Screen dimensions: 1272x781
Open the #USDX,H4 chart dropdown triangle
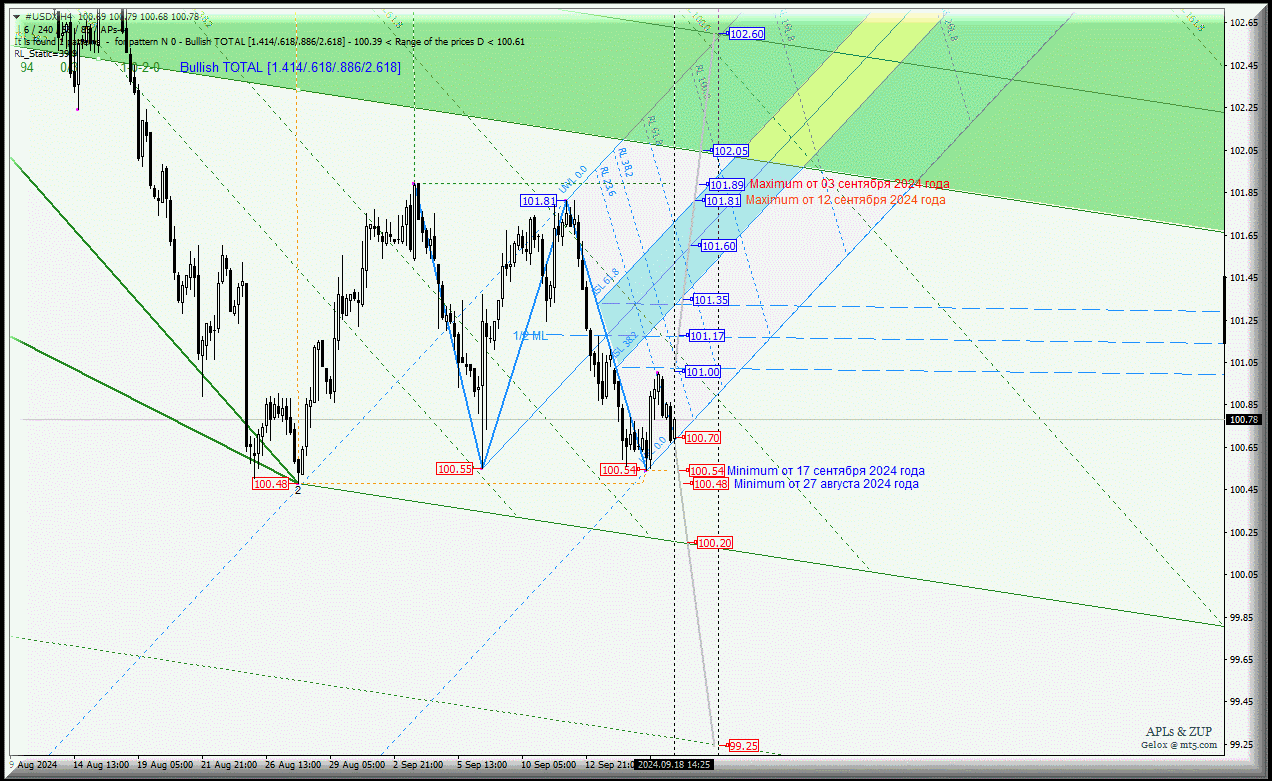pos(17,17)
